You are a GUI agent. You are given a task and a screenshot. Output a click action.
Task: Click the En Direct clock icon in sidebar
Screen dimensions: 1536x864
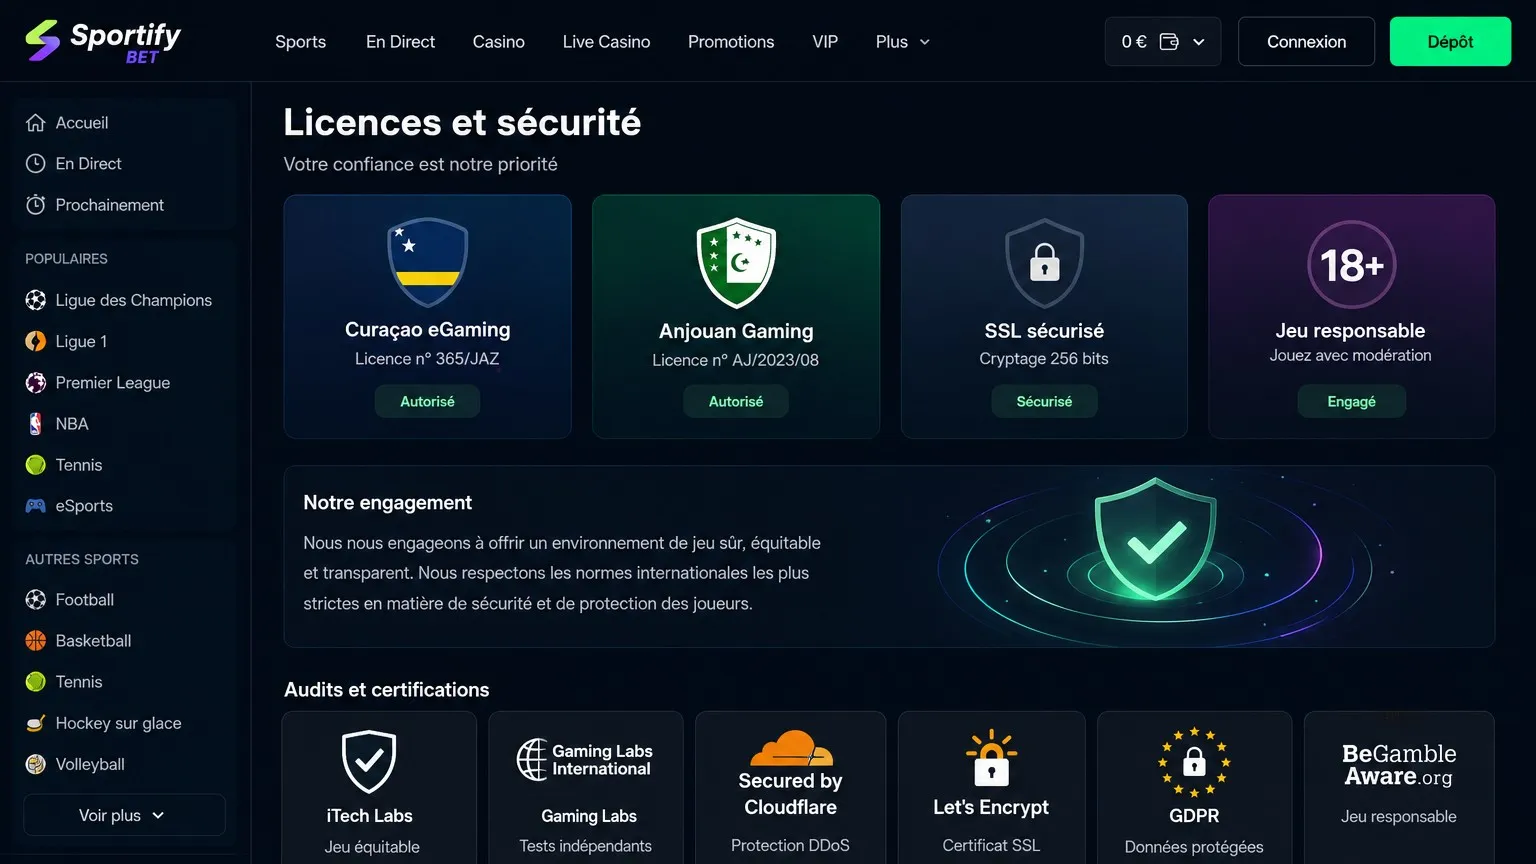pos(36,164)
